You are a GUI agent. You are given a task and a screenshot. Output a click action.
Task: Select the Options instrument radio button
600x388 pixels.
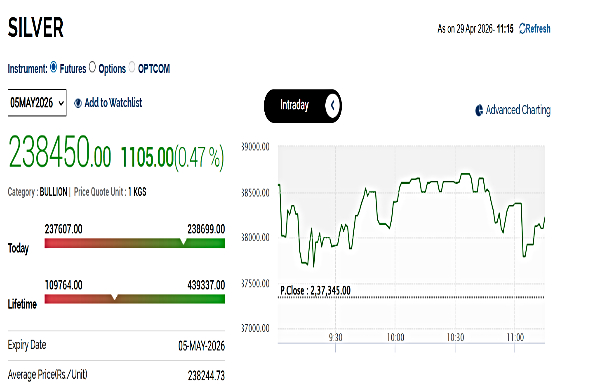pos(92,67)
